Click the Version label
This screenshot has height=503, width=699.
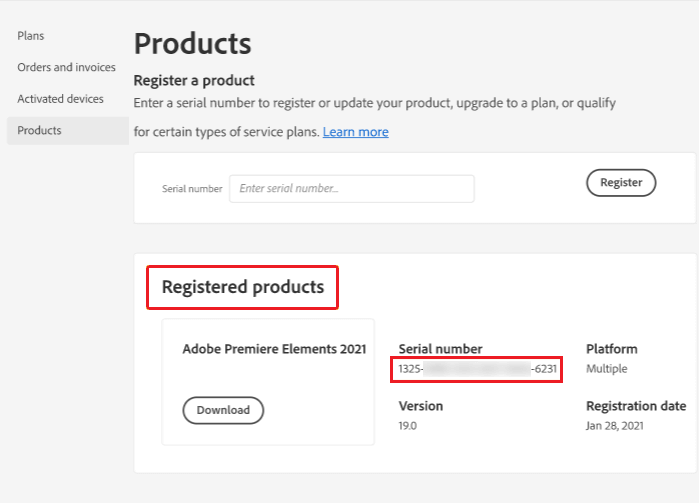[420, 406]
